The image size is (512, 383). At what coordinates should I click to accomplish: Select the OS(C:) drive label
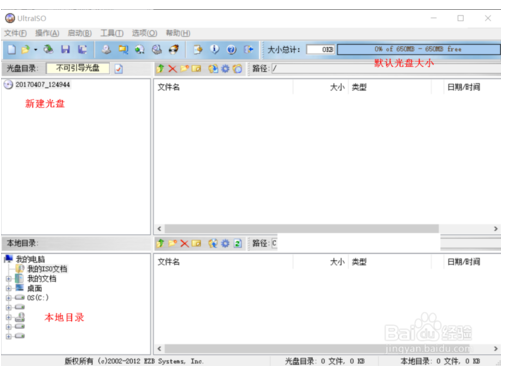click(x=38, y=298)
